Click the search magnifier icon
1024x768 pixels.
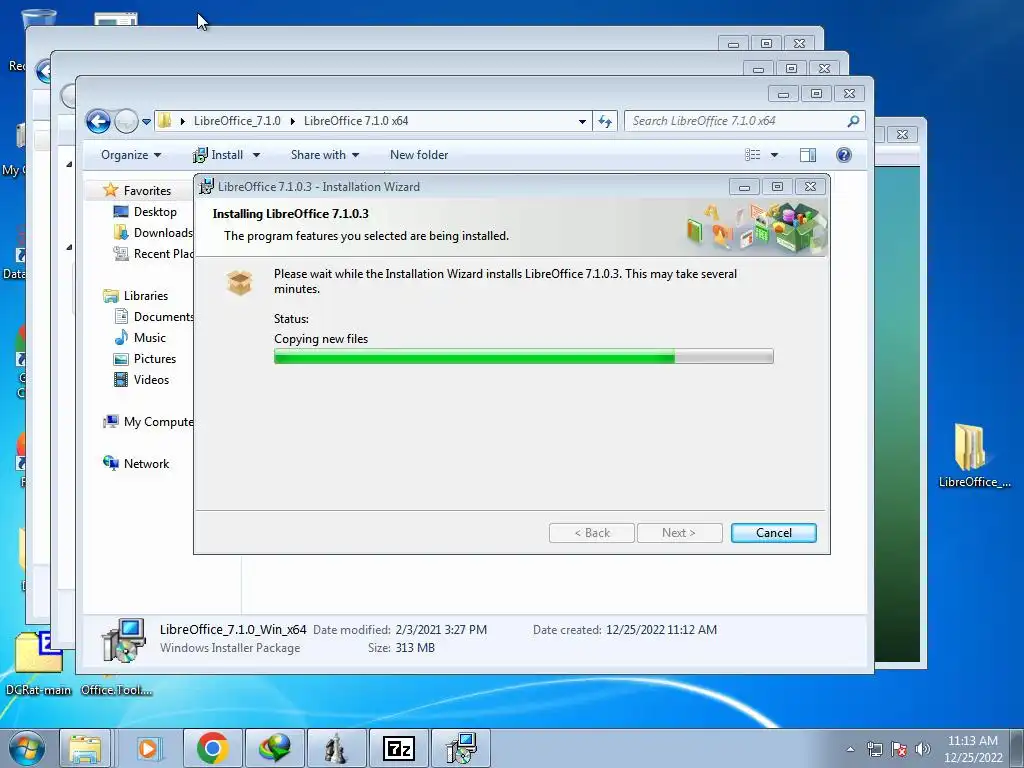point(853,121)
